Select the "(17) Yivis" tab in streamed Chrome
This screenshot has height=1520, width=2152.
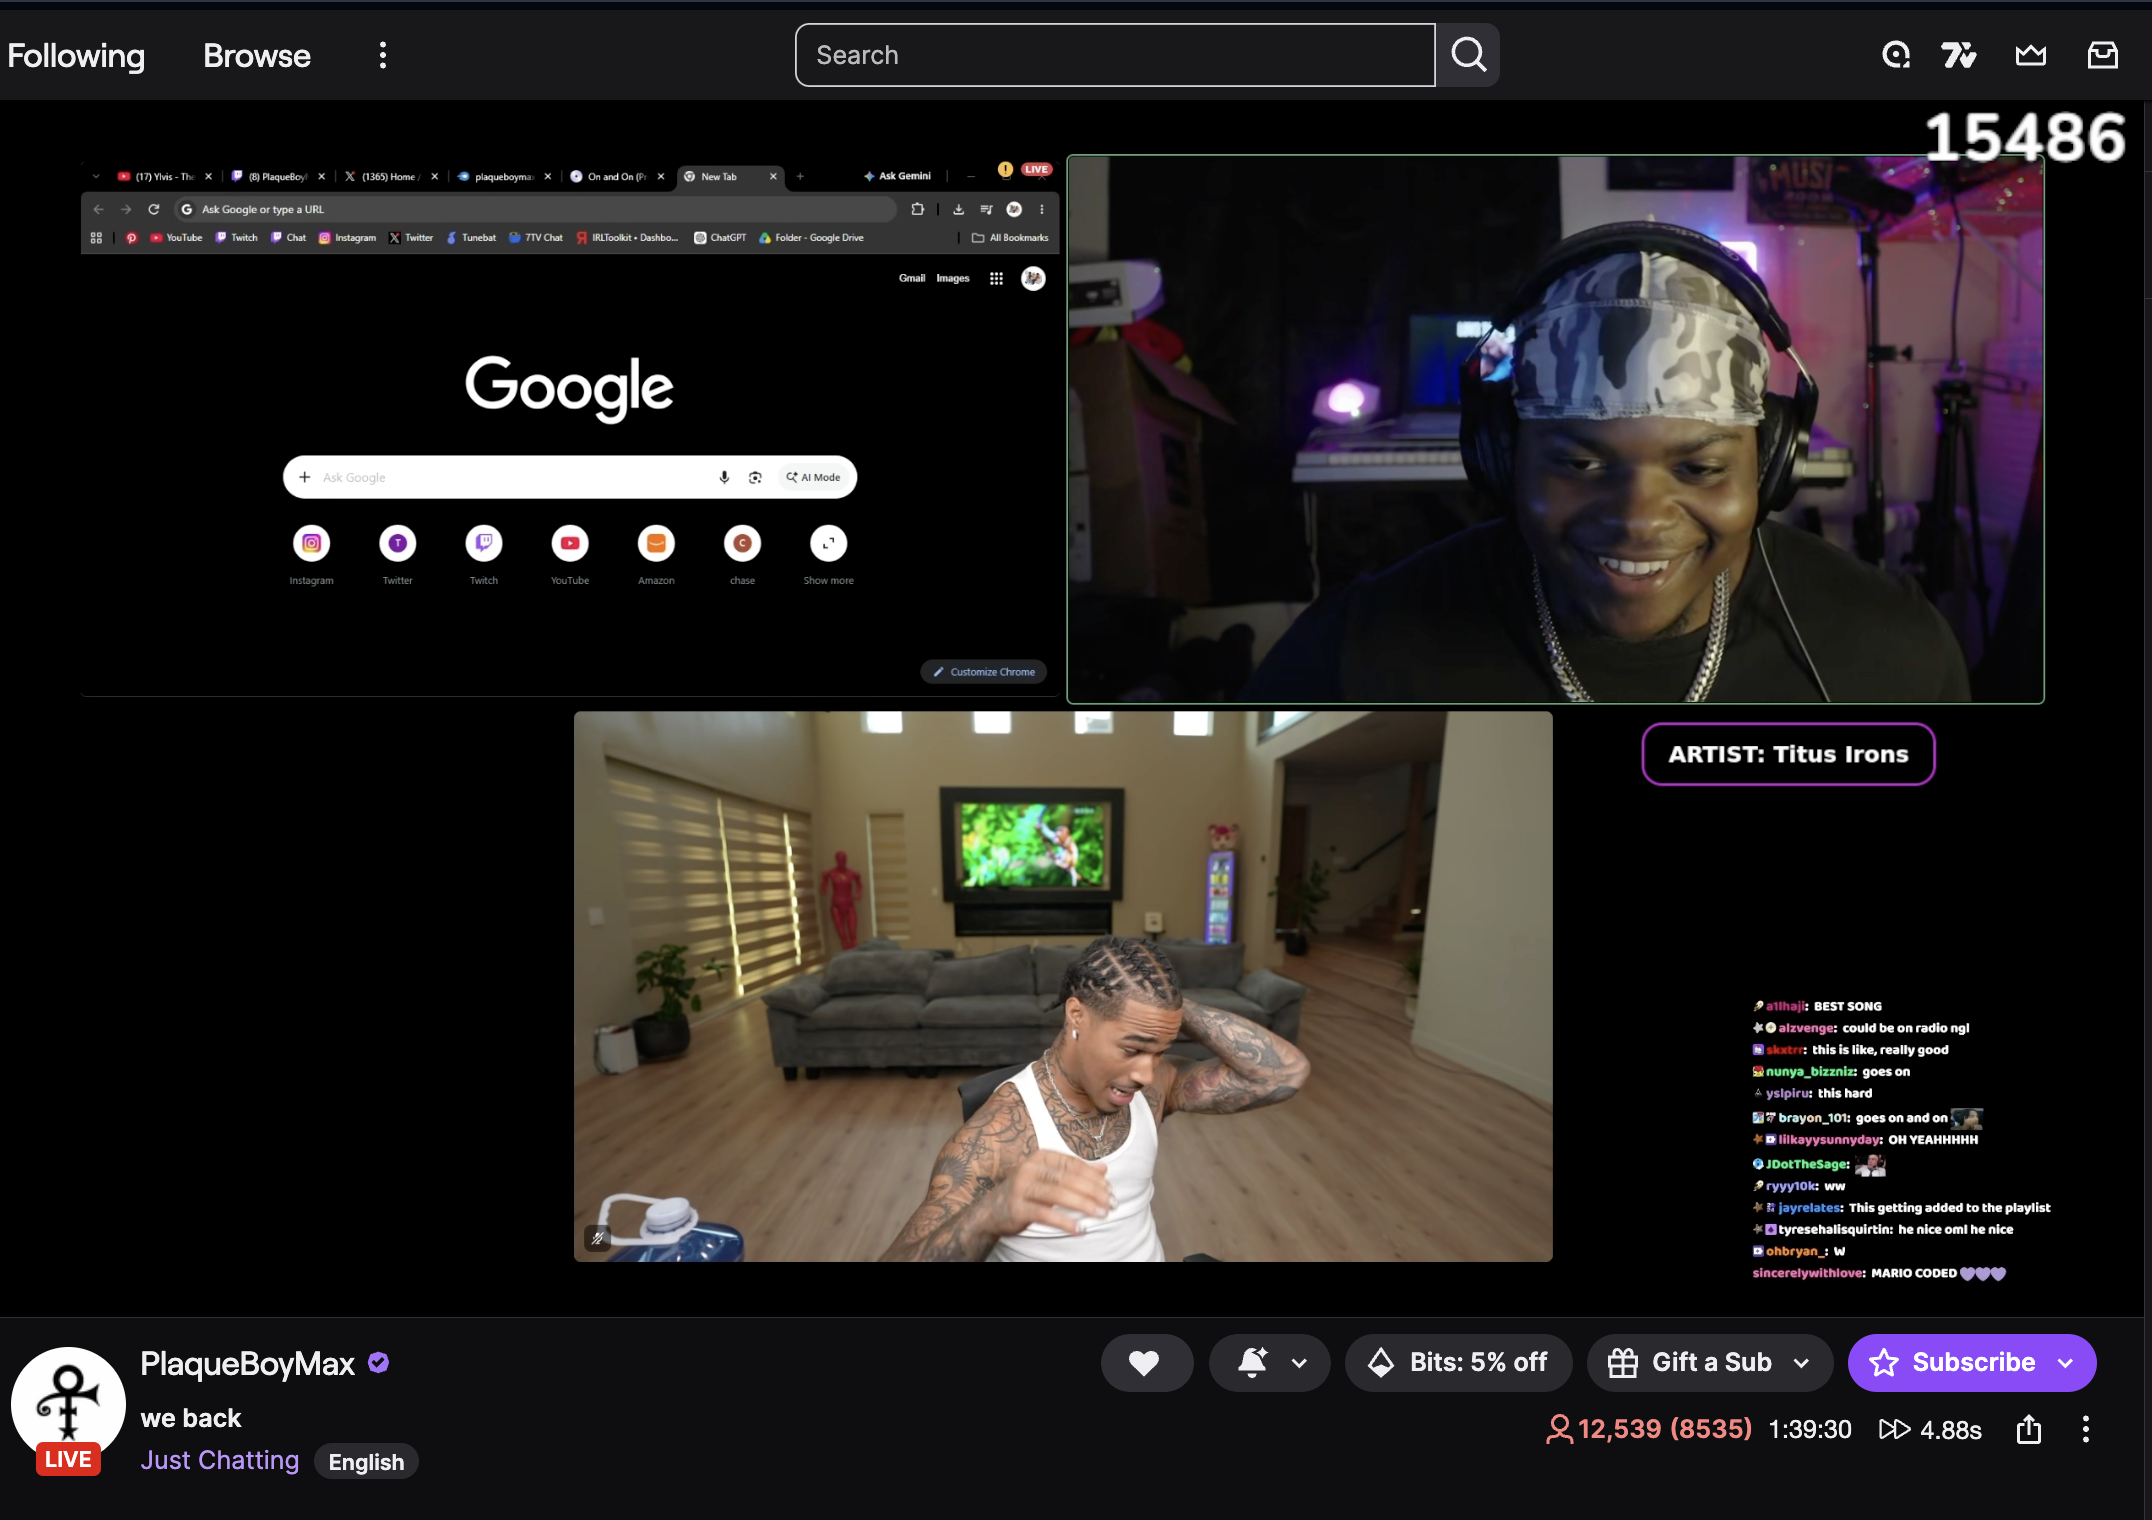[x=166, y=177]
